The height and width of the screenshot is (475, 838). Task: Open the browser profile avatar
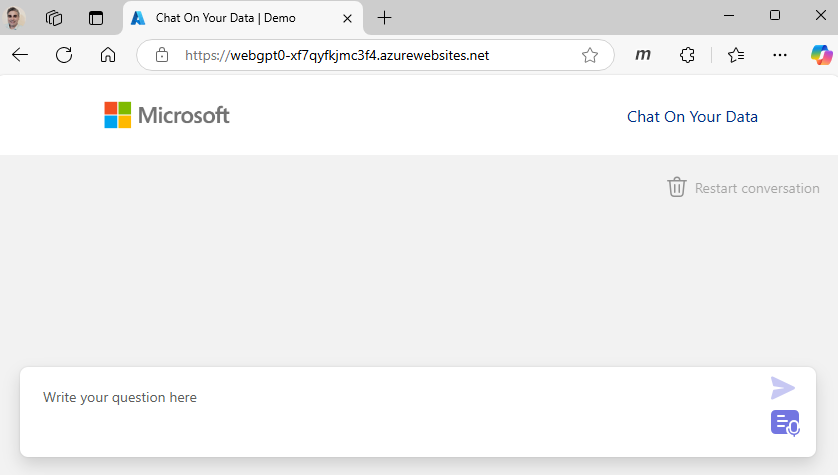pyautogui.click(x=14, y=17)
